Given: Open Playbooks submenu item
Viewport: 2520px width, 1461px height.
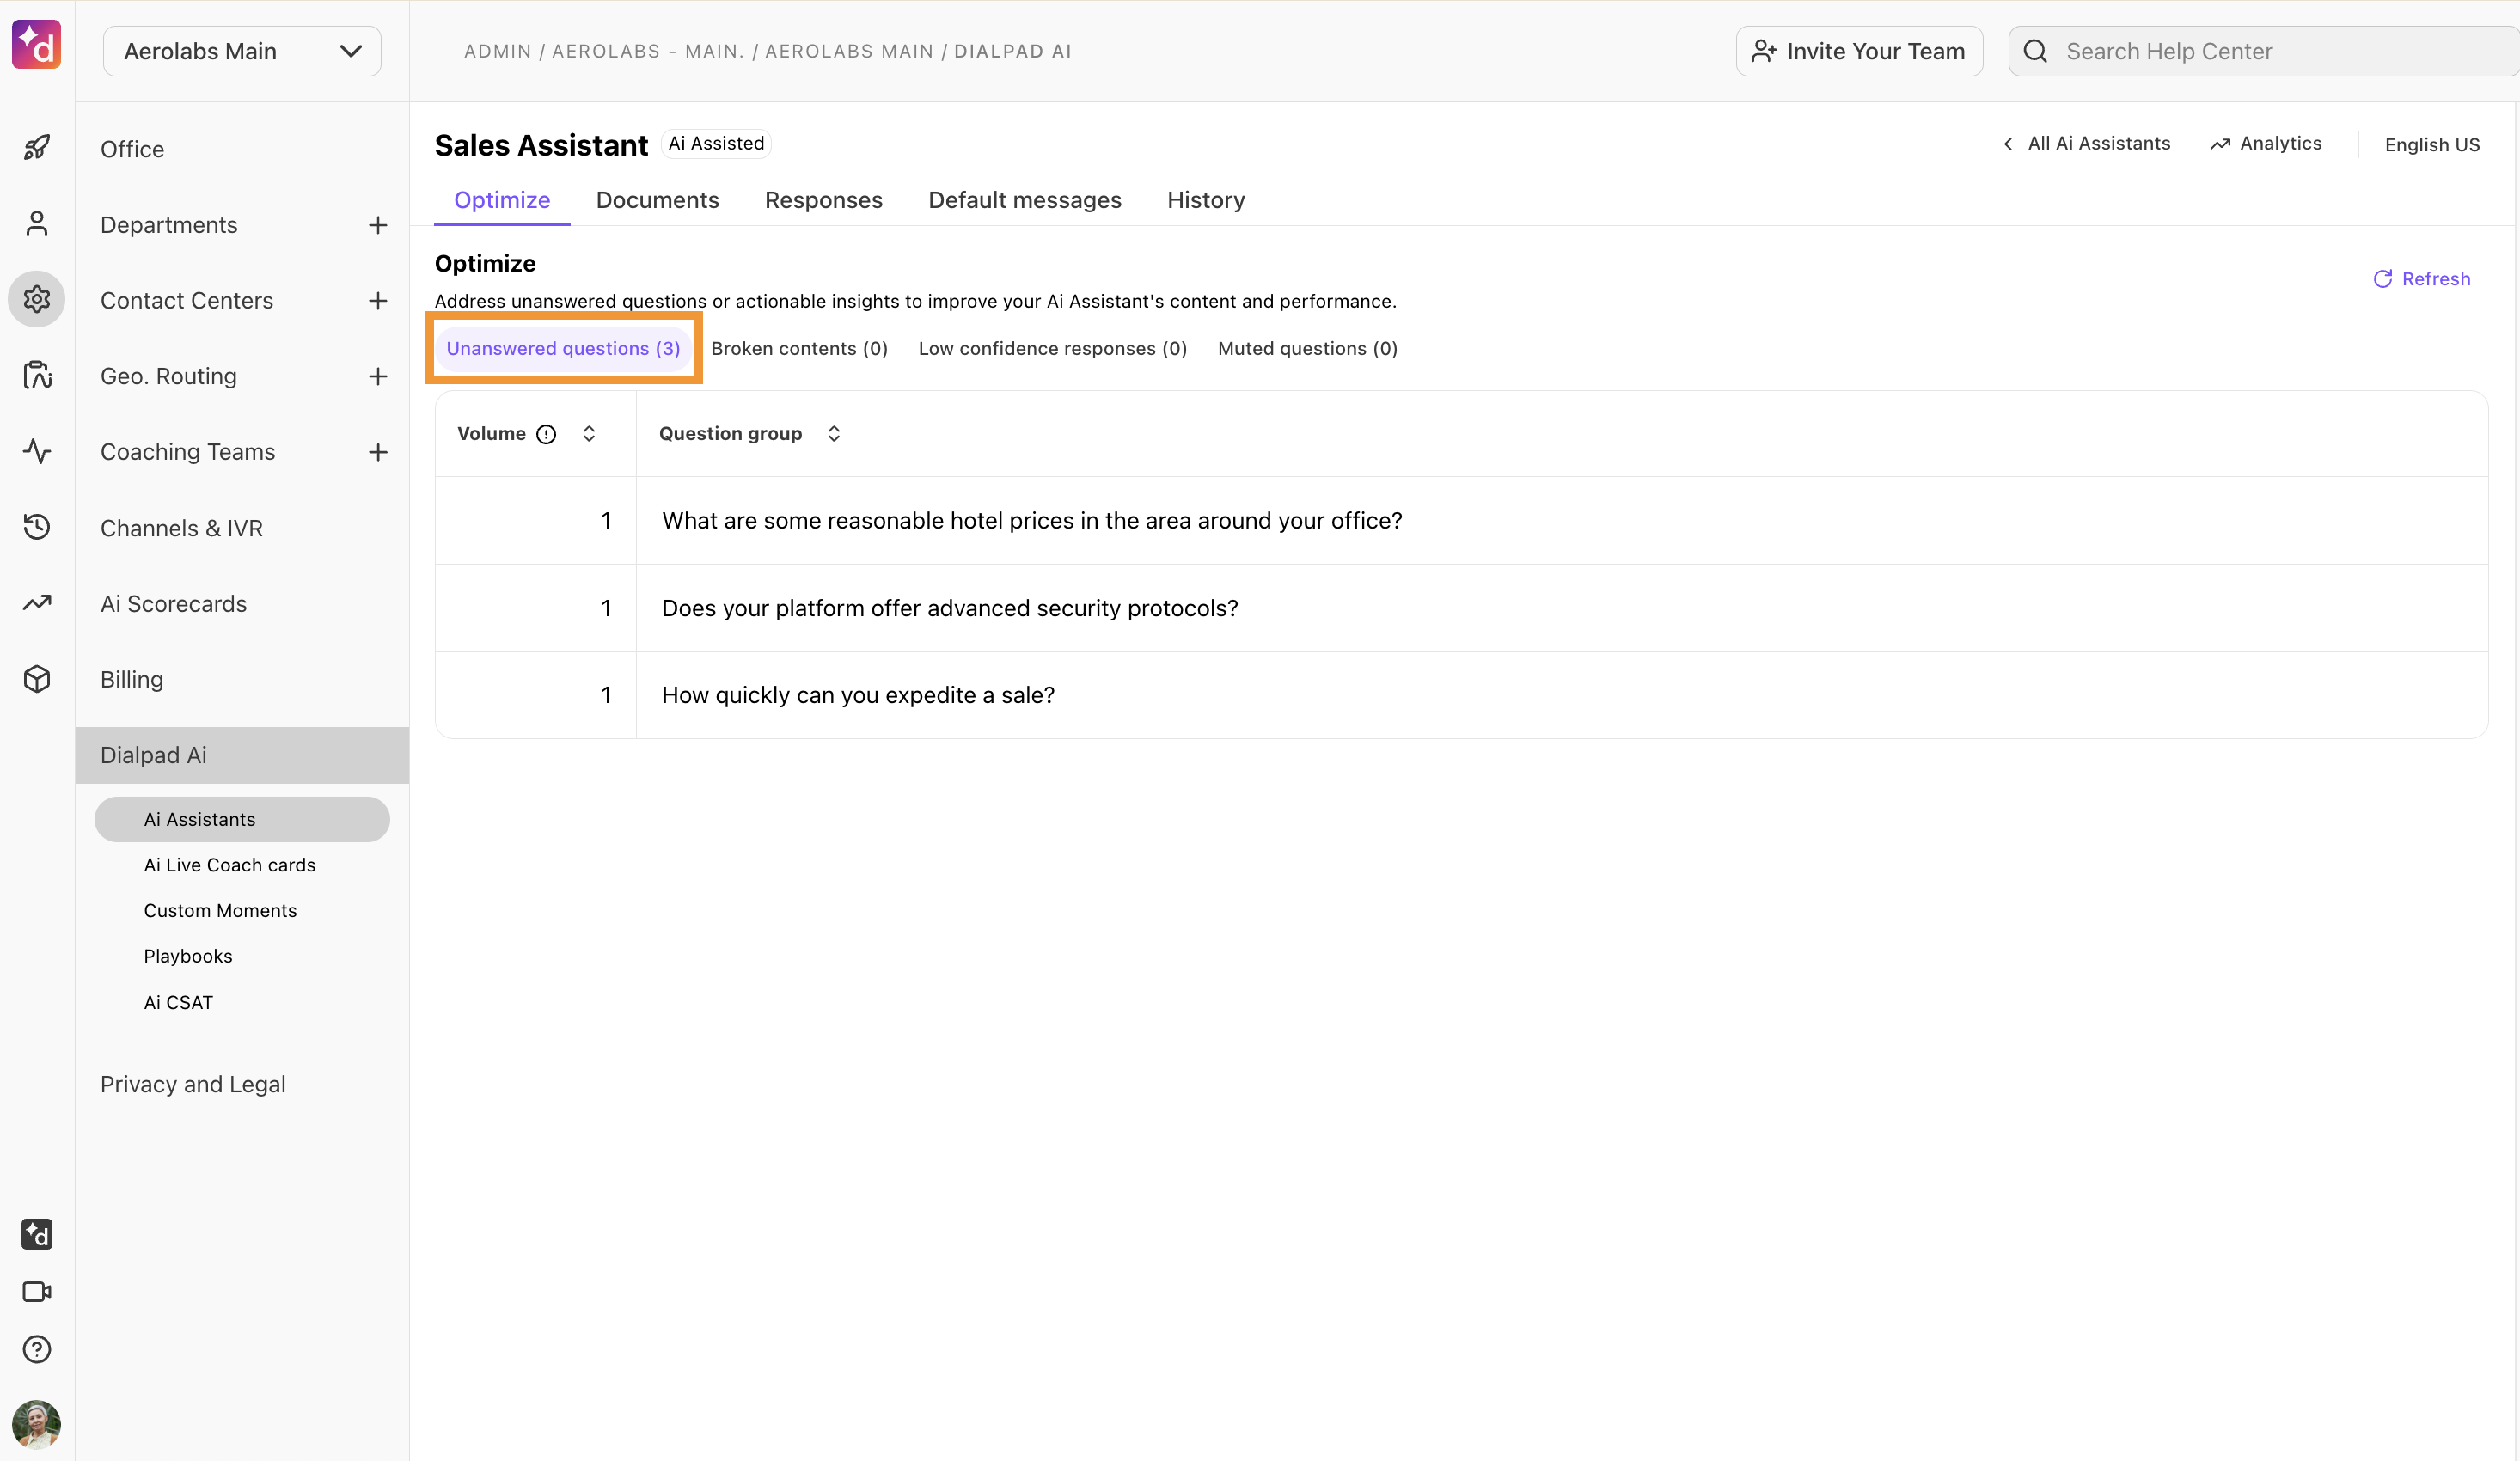Looking at the screenshot, I should click(x=188, y=957).
